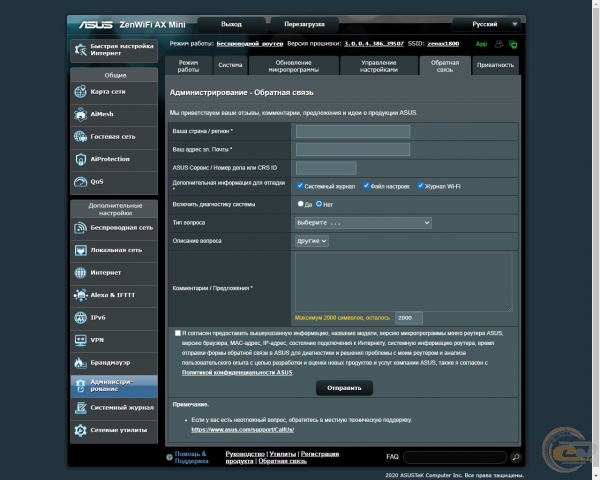
Task: Switch to the Обновление микропрограммы tab
Action: 293,66
